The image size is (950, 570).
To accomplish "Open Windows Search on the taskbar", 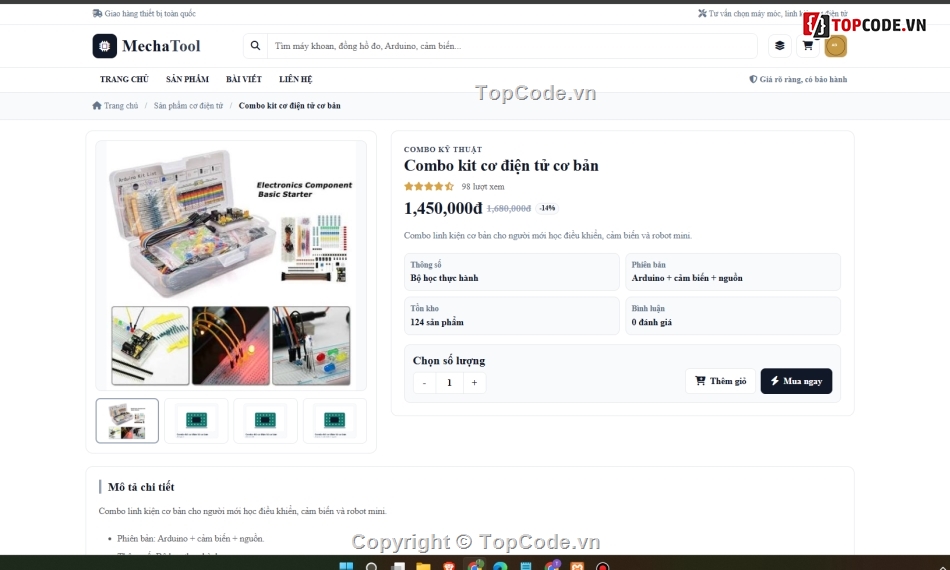I will pyautogui.click(x=371, y=566).
